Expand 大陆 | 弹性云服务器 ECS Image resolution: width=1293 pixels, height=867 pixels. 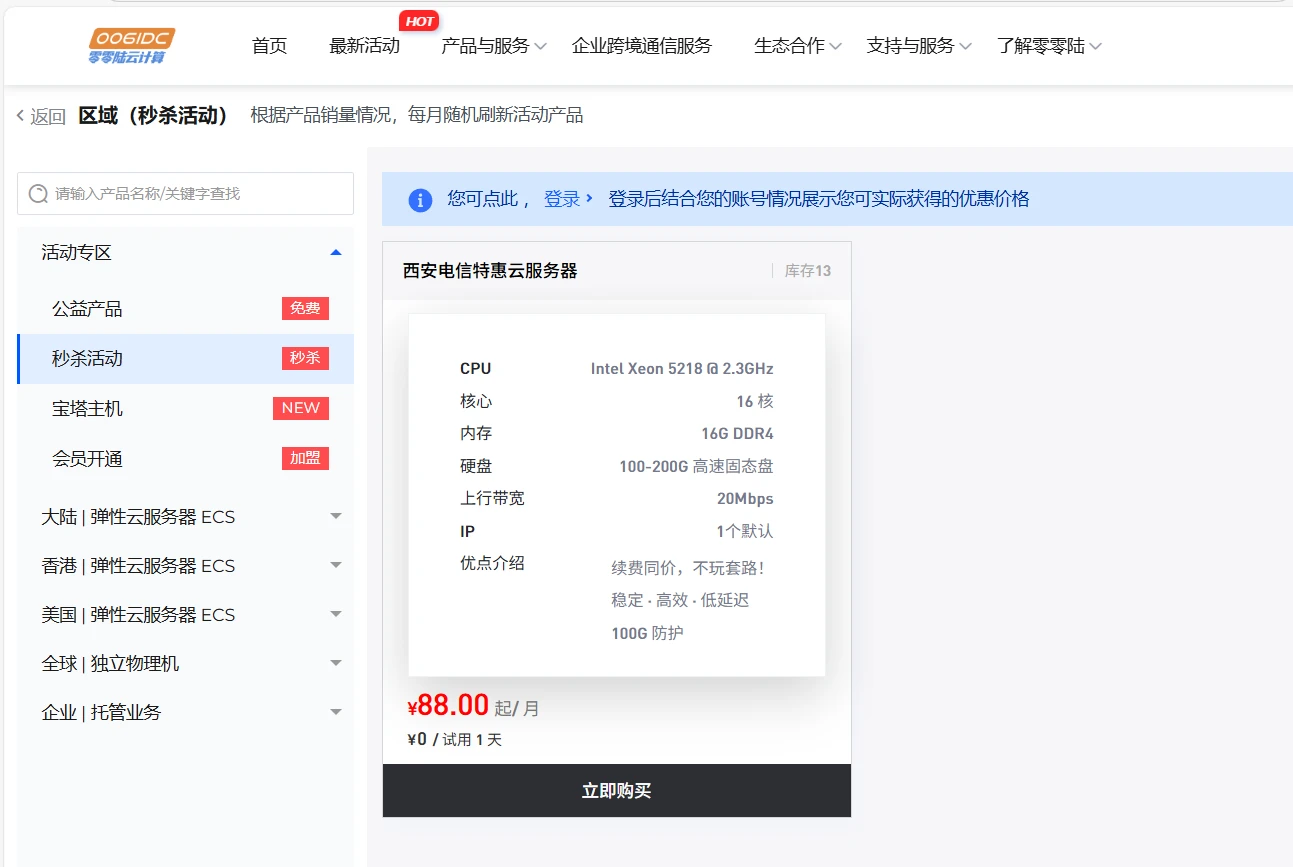pyautogui.click(x=336, y=517)
